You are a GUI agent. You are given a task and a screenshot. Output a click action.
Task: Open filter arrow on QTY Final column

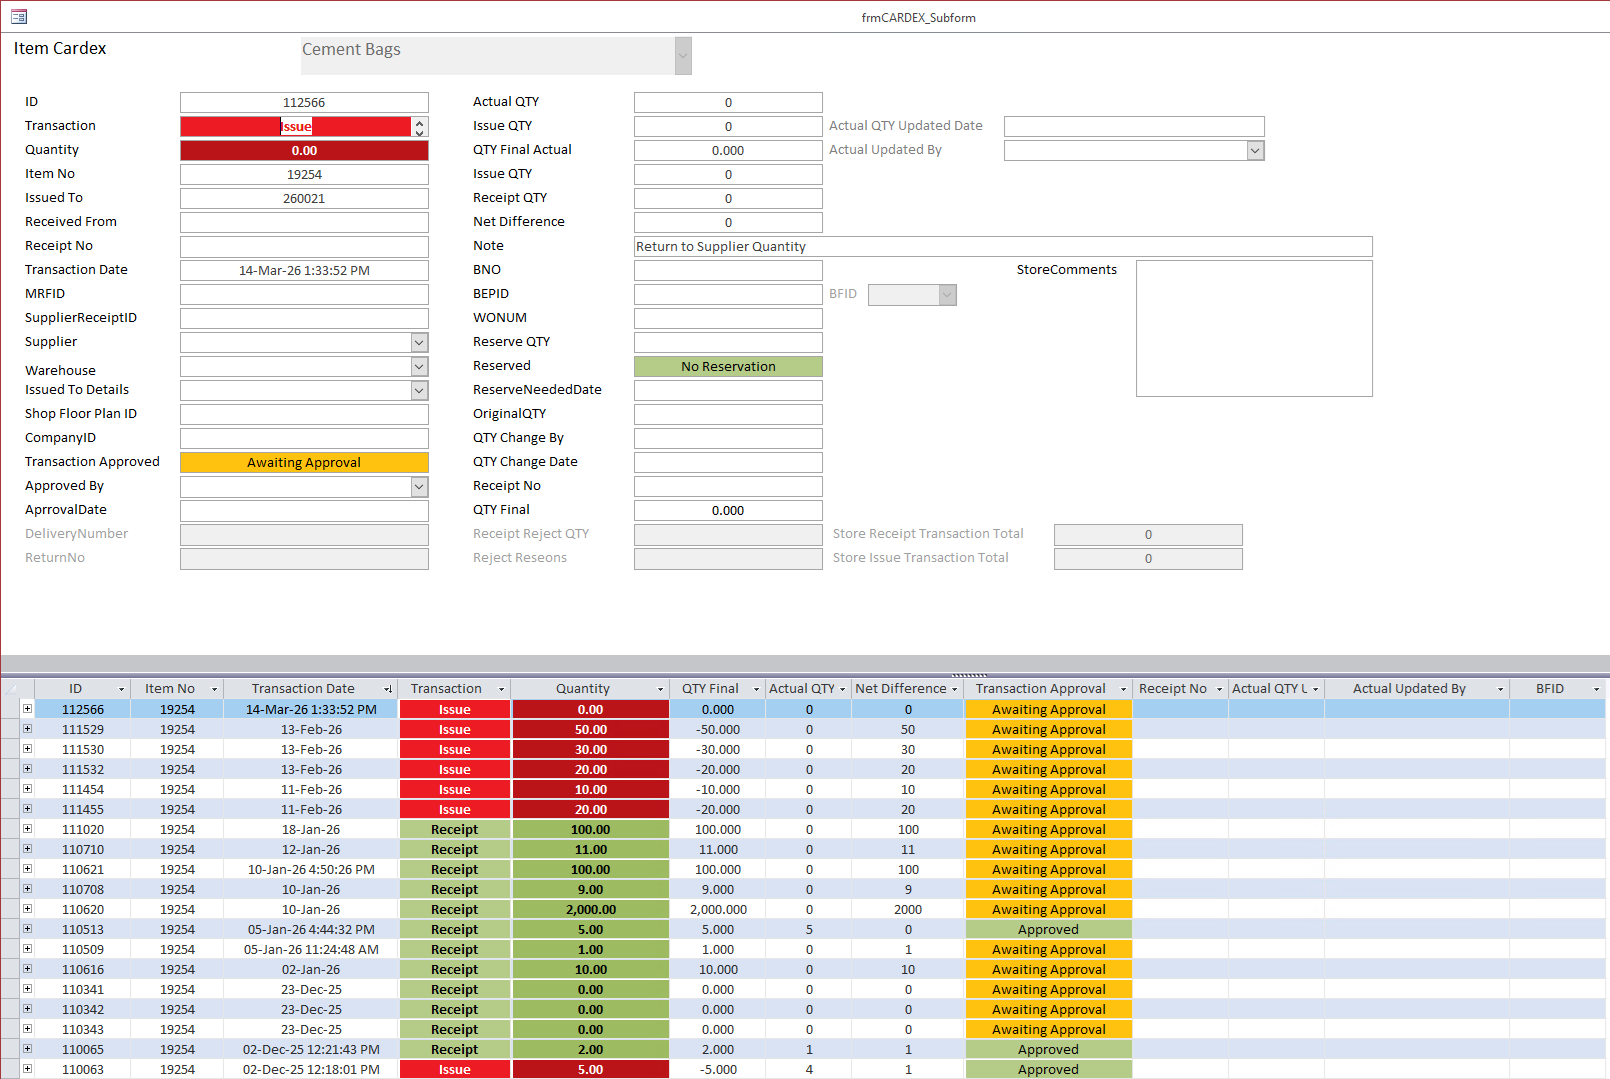(756, 689)
